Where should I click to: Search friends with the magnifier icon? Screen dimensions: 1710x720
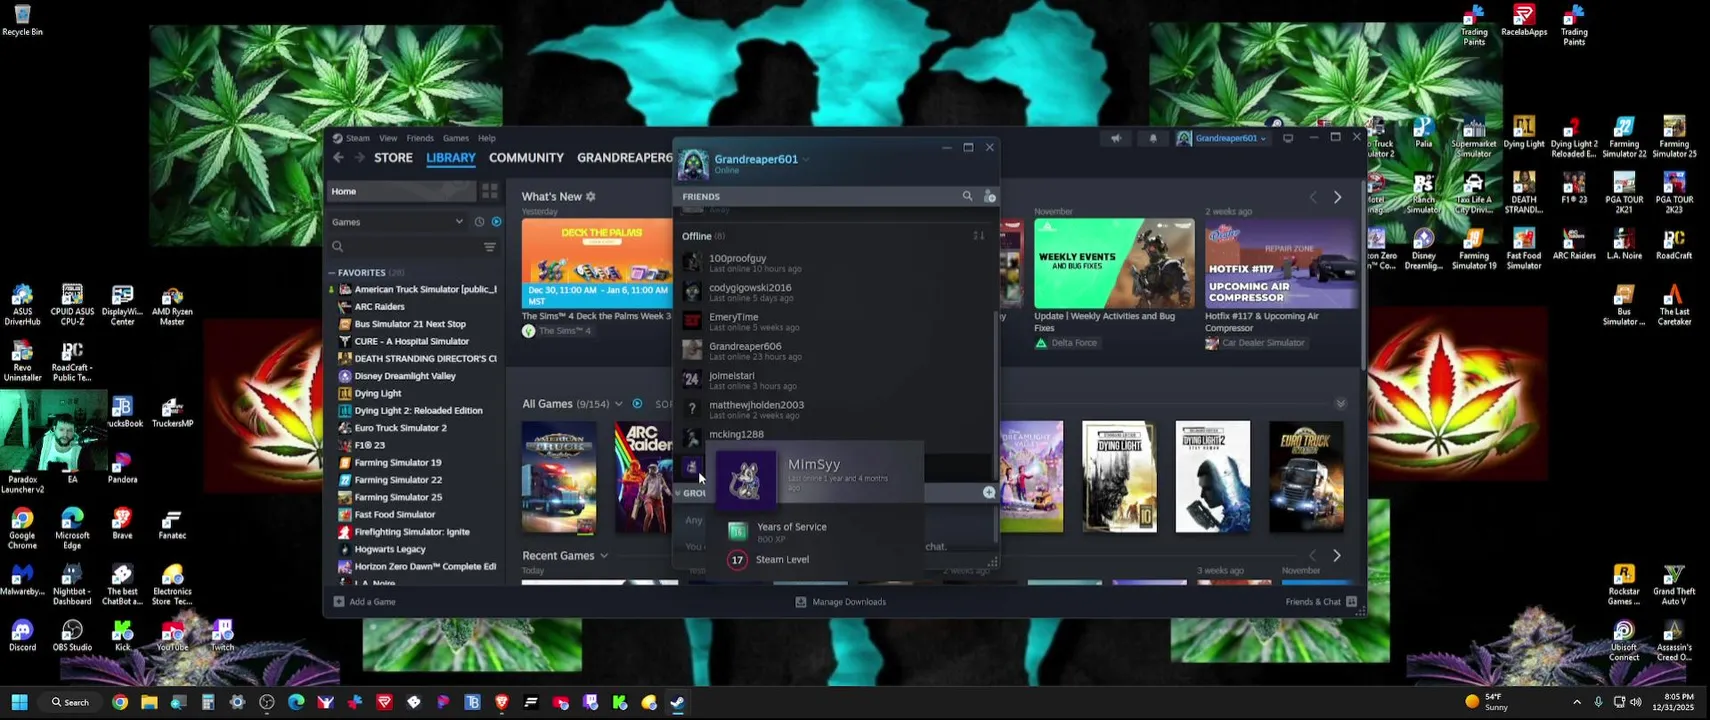click(967, 197)
